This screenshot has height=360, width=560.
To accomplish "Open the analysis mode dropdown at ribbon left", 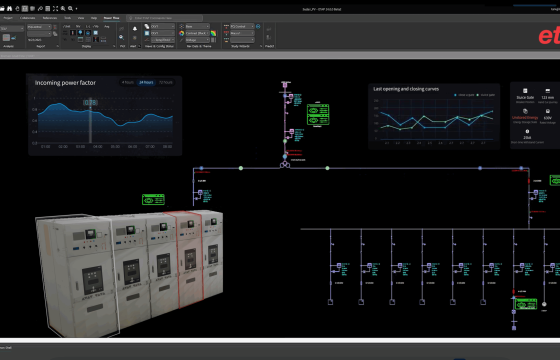I will pyautogui.click(x=12, y=28).
